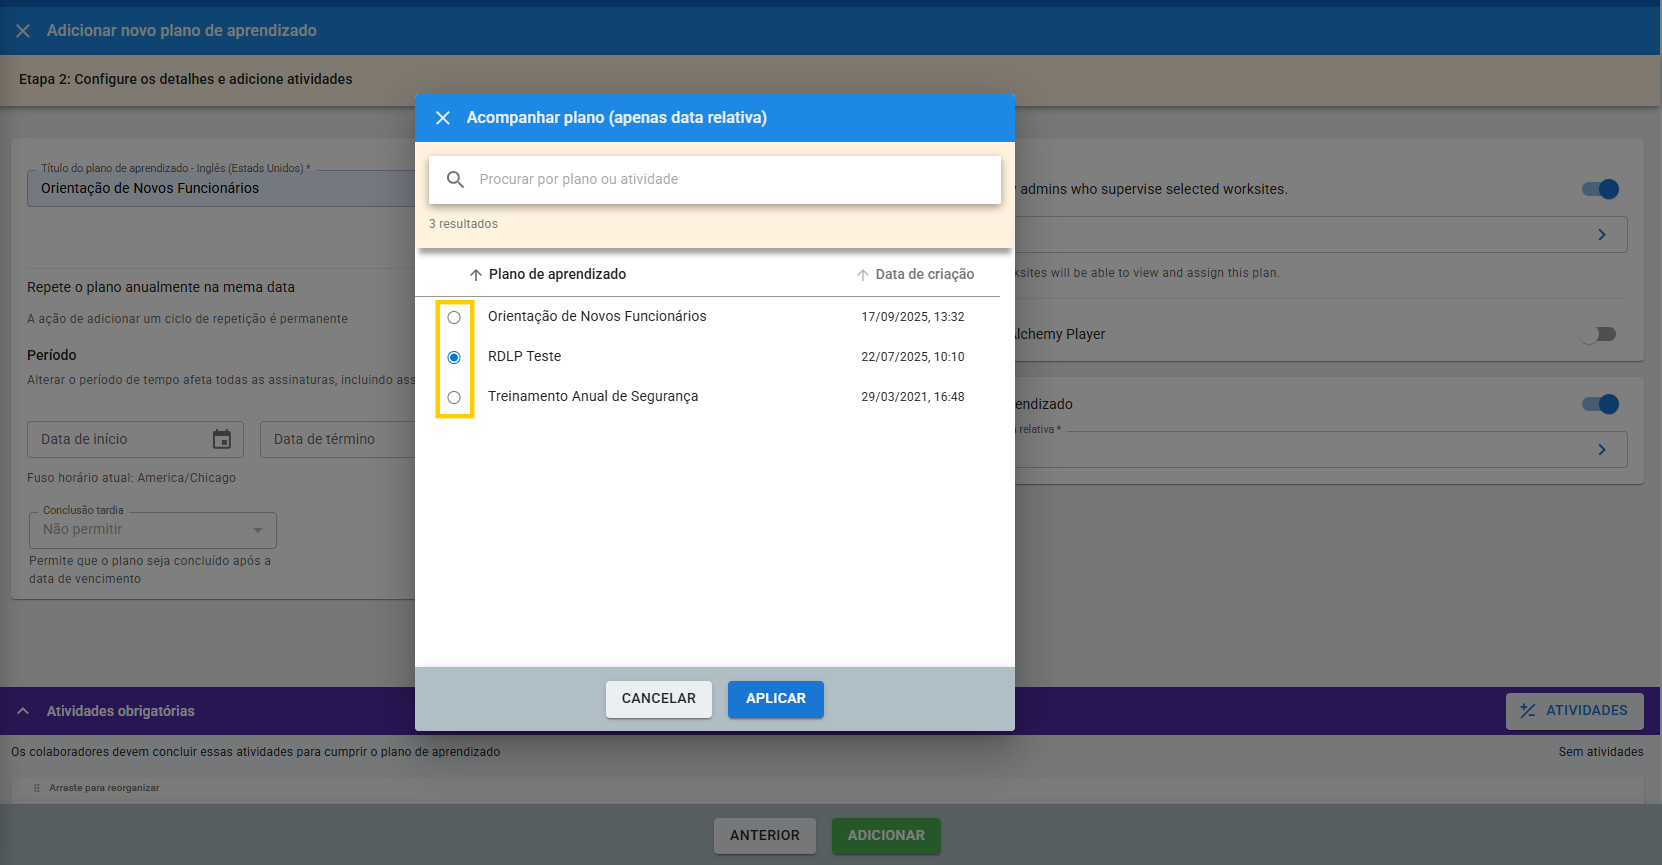The width and height of the screenshot is (1662, 865).
Task: Open the Conclusão tardia dropdown
Action: pos(152,530)
